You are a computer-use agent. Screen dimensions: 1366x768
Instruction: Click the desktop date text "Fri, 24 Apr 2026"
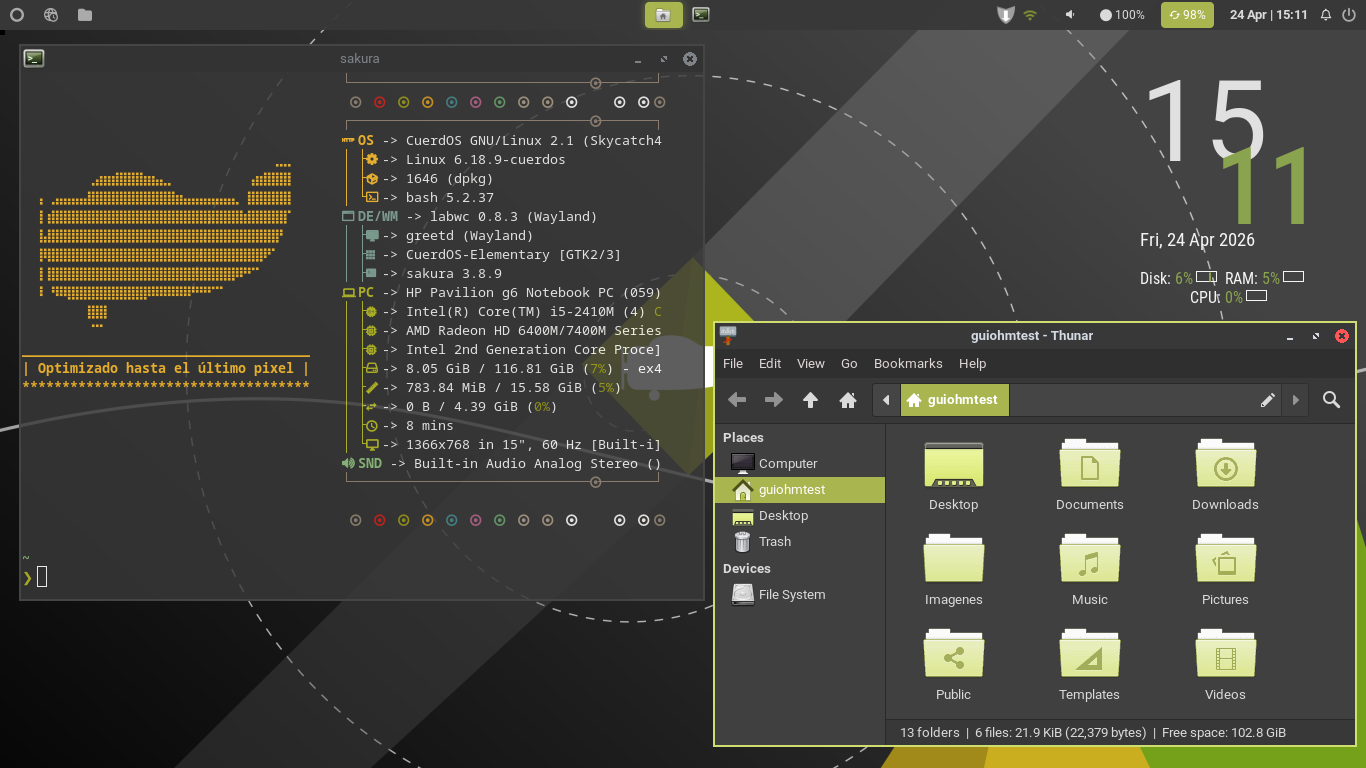[1197, 240]
